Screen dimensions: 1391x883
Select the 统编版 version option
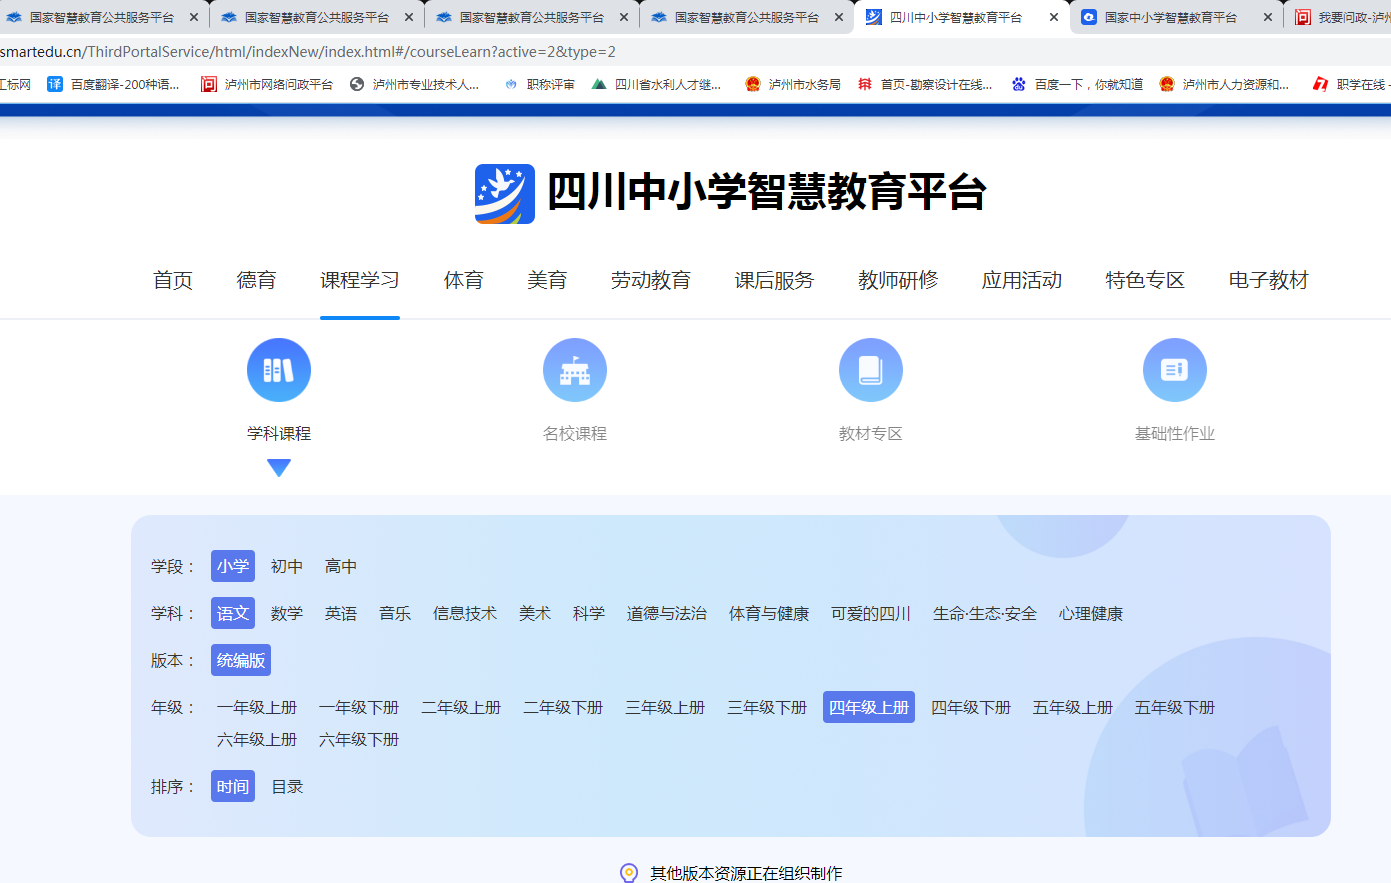pyautogui.click(x=241, y=660)
